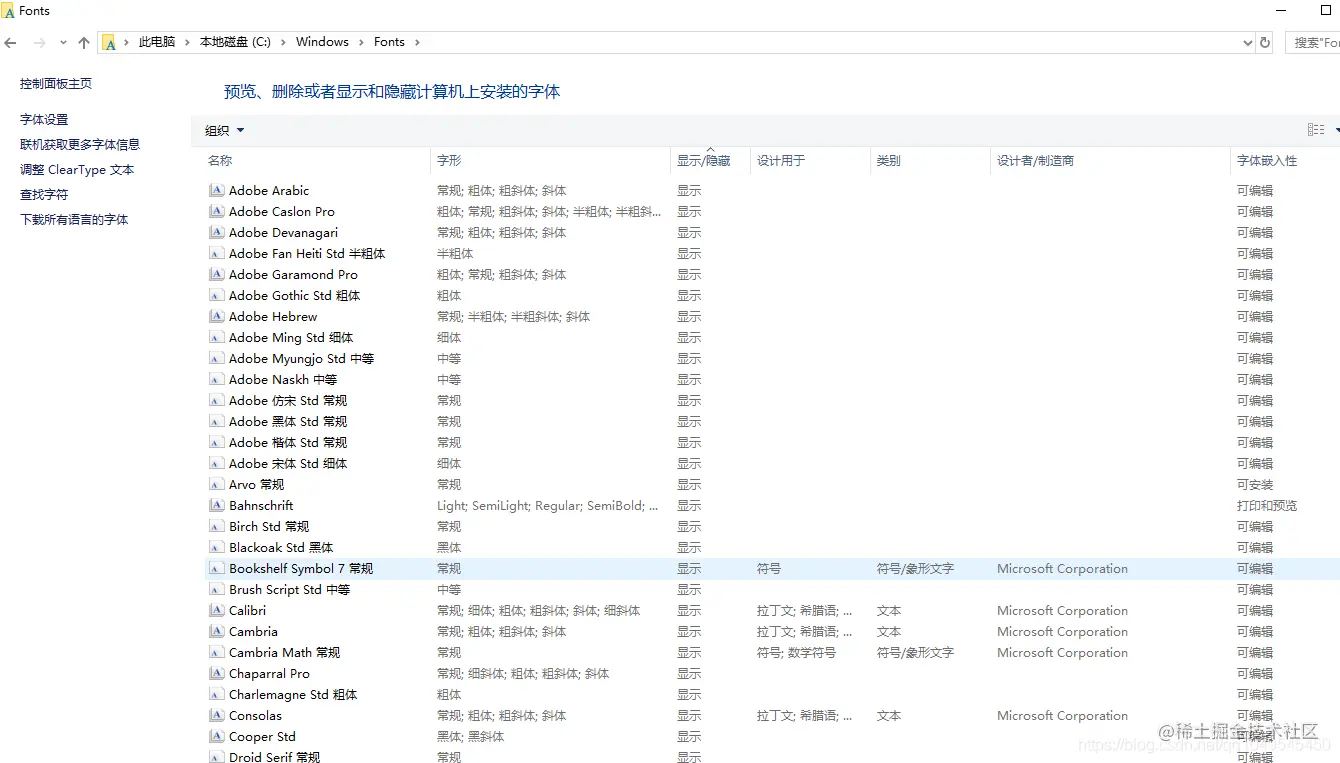Select Adobe Ming Std 细体 font
Screen dimensions: 1340x763
tap(291, 337)
